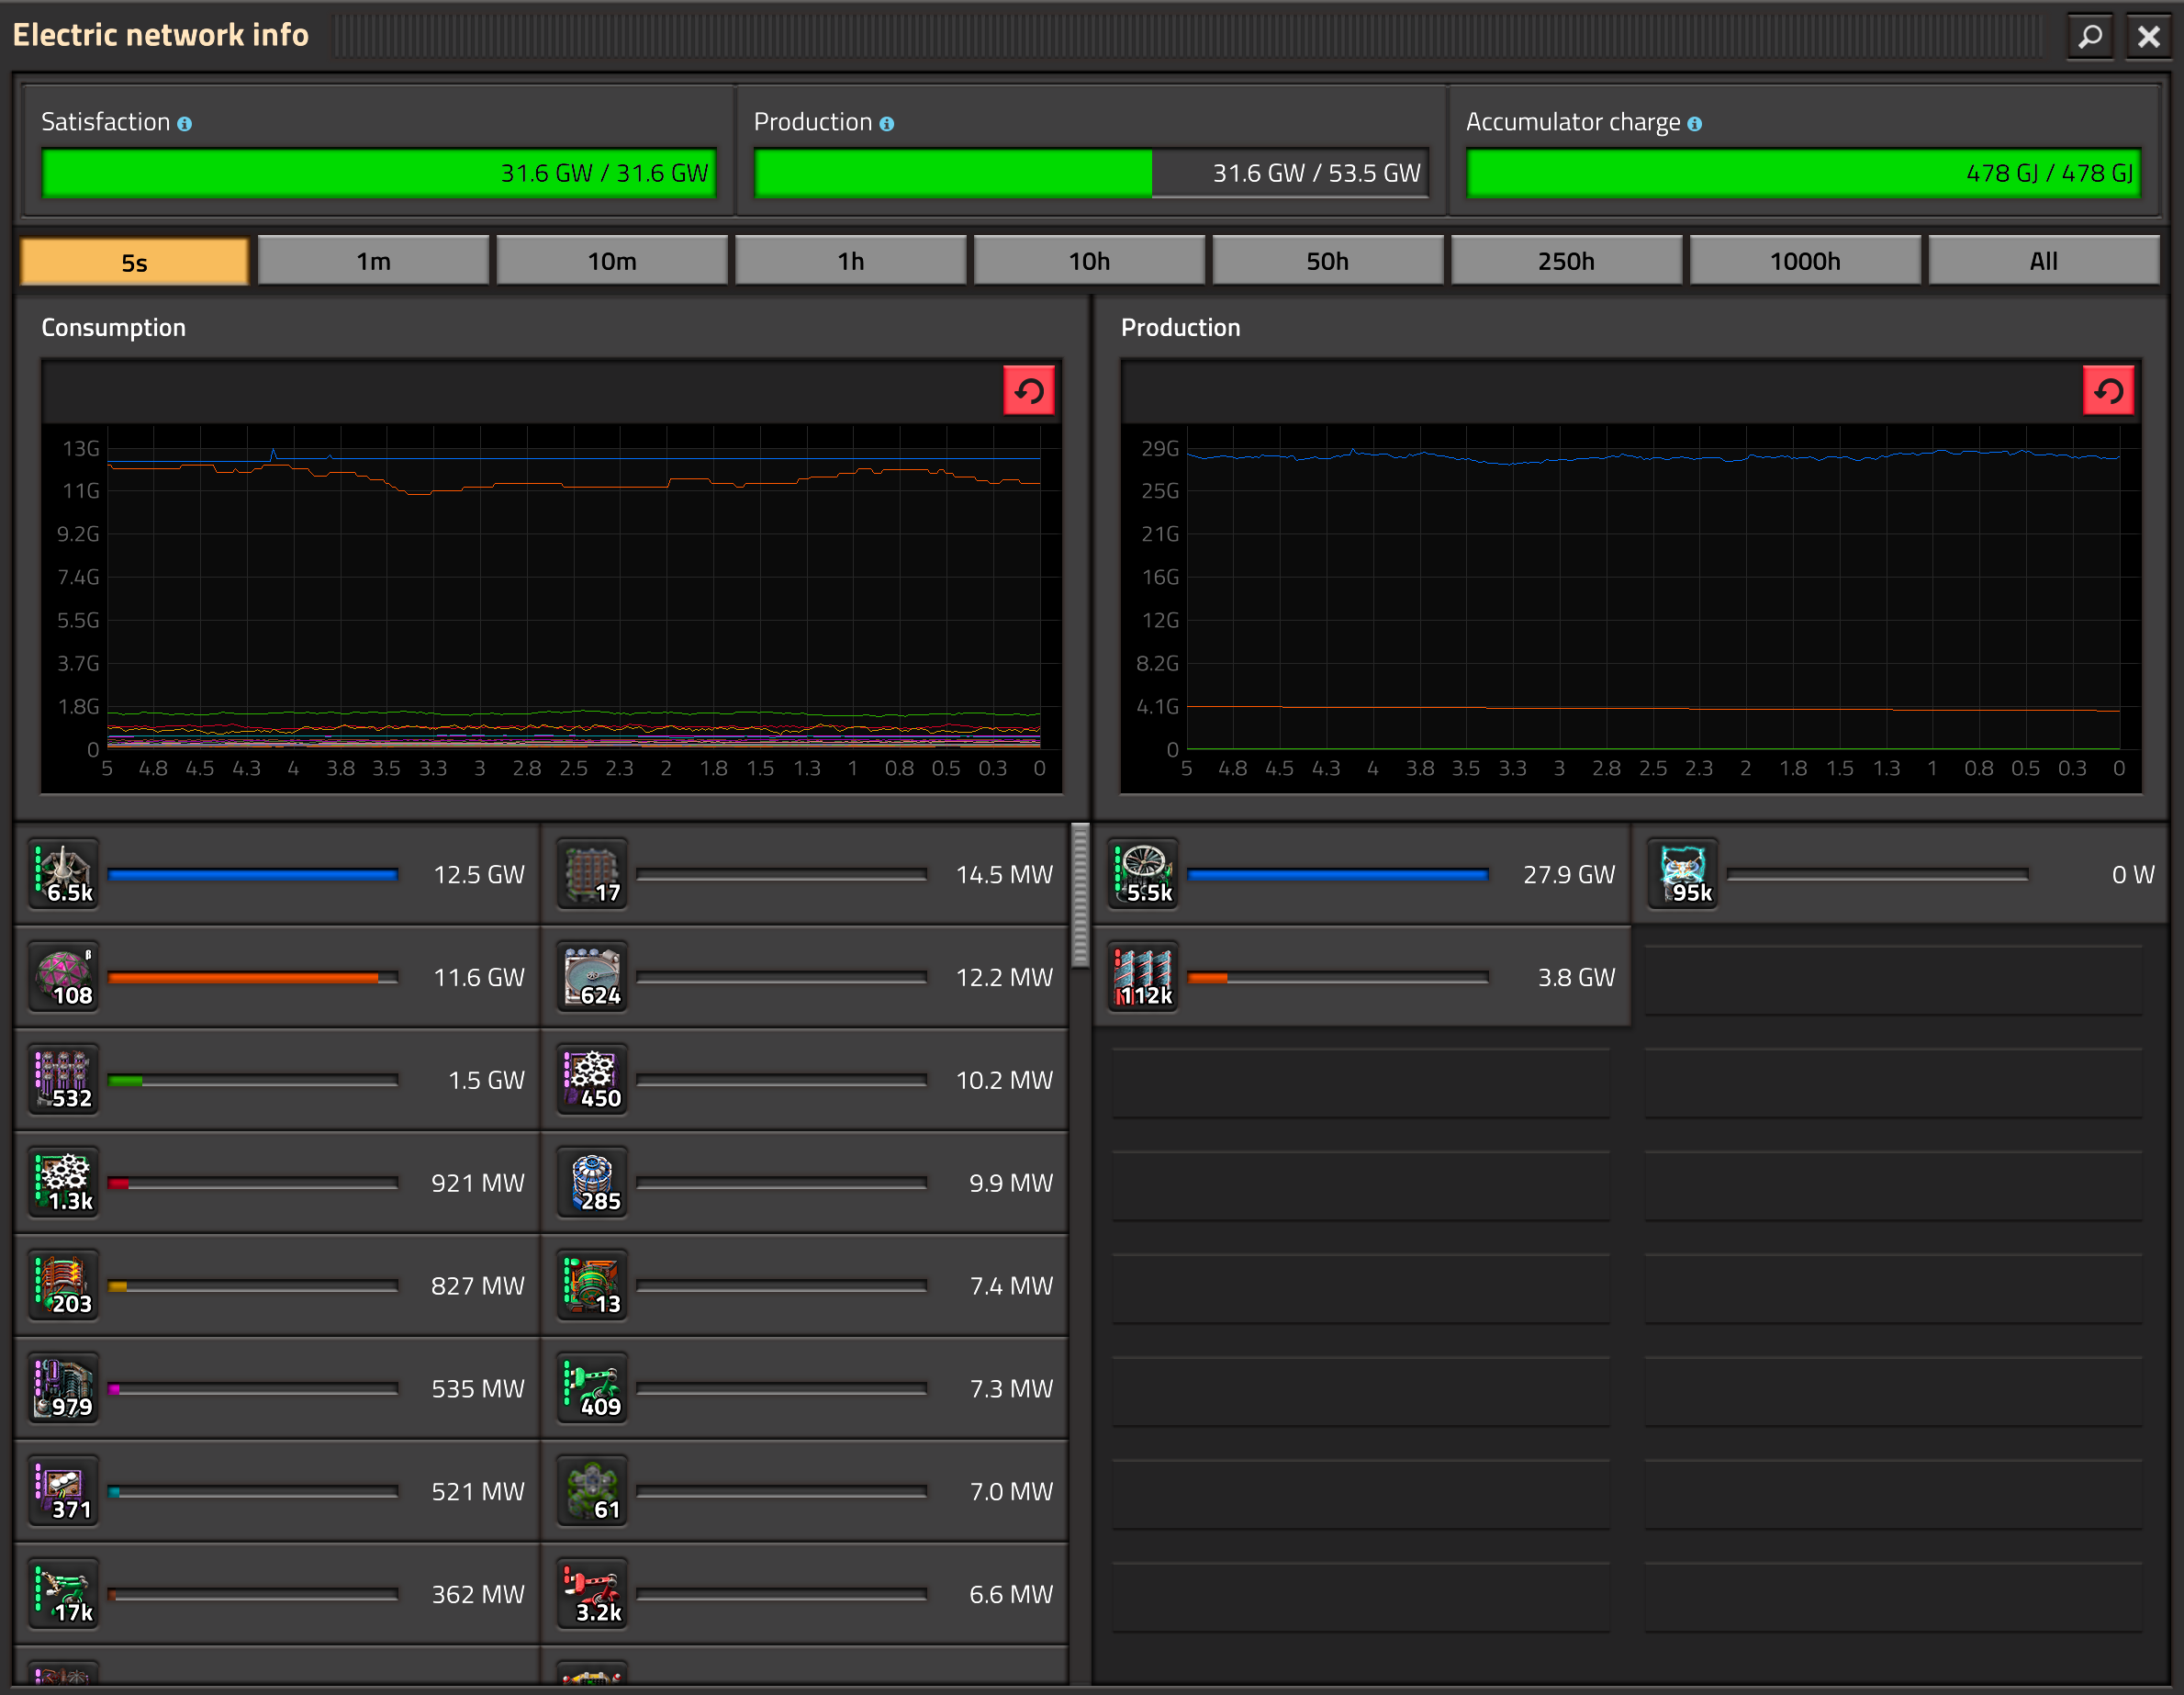The height and width of the screenshot is (1695, 2184).
Task: Click the blue bar of the 27.9 GW row
Action: pos(1337,875)
